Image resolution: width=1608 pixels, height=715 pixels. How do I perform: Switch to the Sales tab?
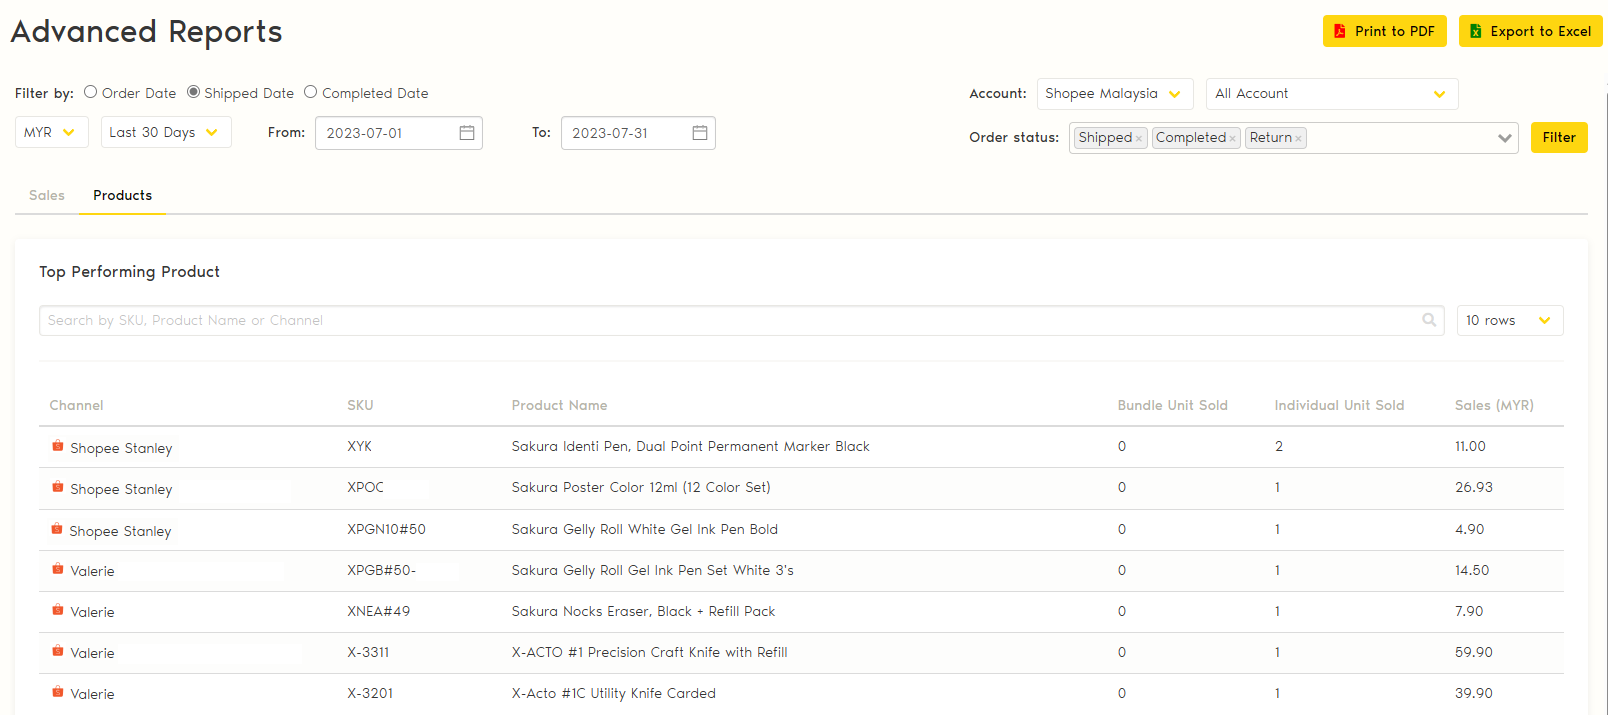pos(47,195)
